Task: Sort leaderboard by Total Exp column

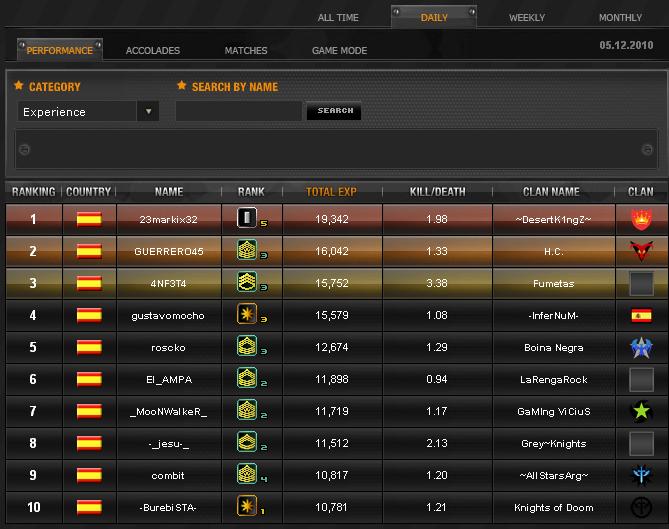Action: pos(331,191)
